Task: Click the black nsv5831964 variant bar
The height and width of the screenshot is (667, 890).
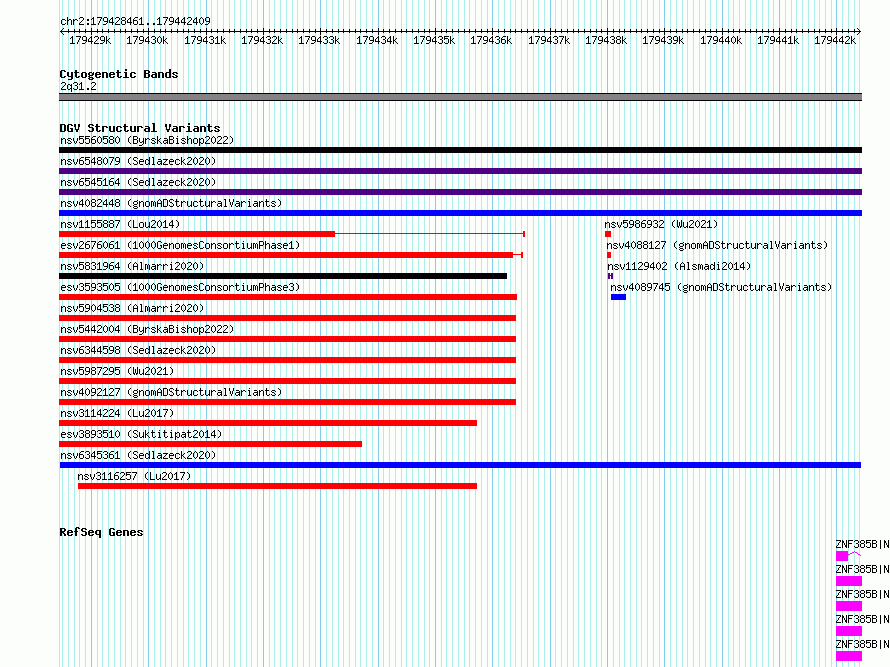Action: tap(283, 276)
